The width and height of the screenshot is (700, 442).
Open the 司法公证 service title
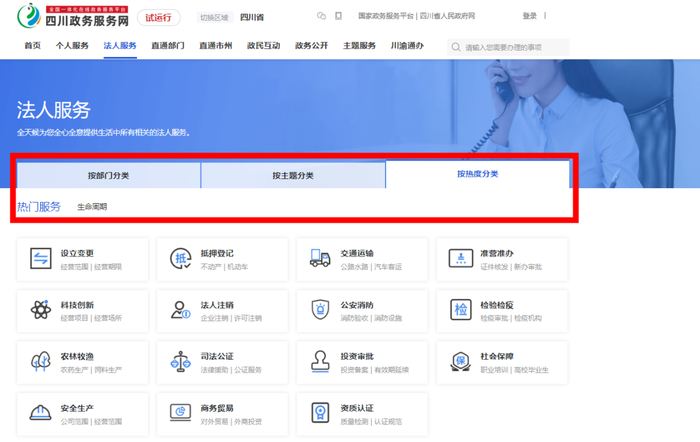coord(217,356)
